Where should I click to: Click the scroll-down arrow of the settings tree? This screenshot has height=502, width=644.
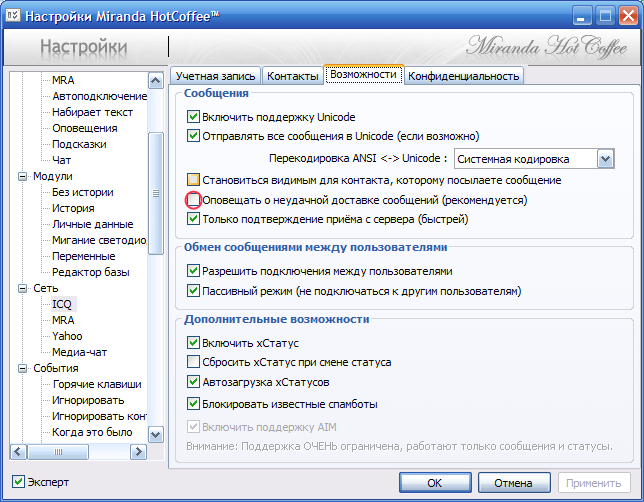[x=156, y=435]
